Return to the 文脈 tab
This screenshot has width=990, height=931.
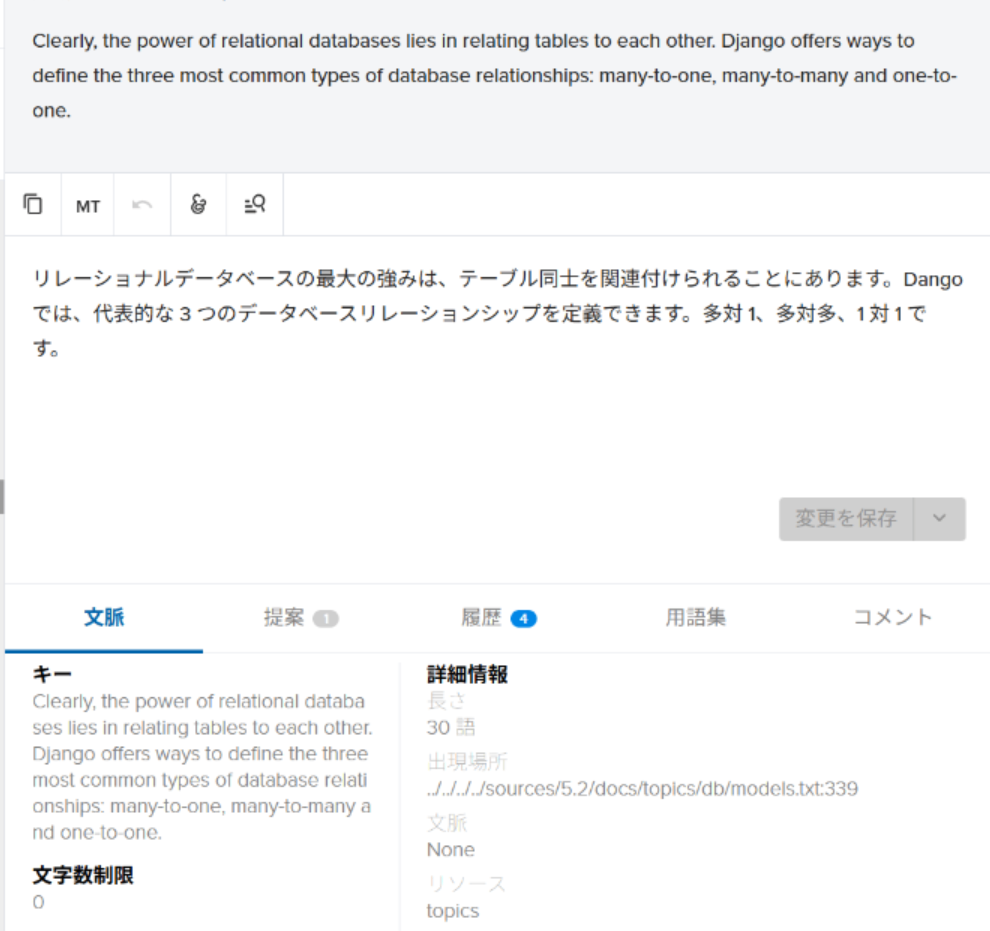(103, 618)
